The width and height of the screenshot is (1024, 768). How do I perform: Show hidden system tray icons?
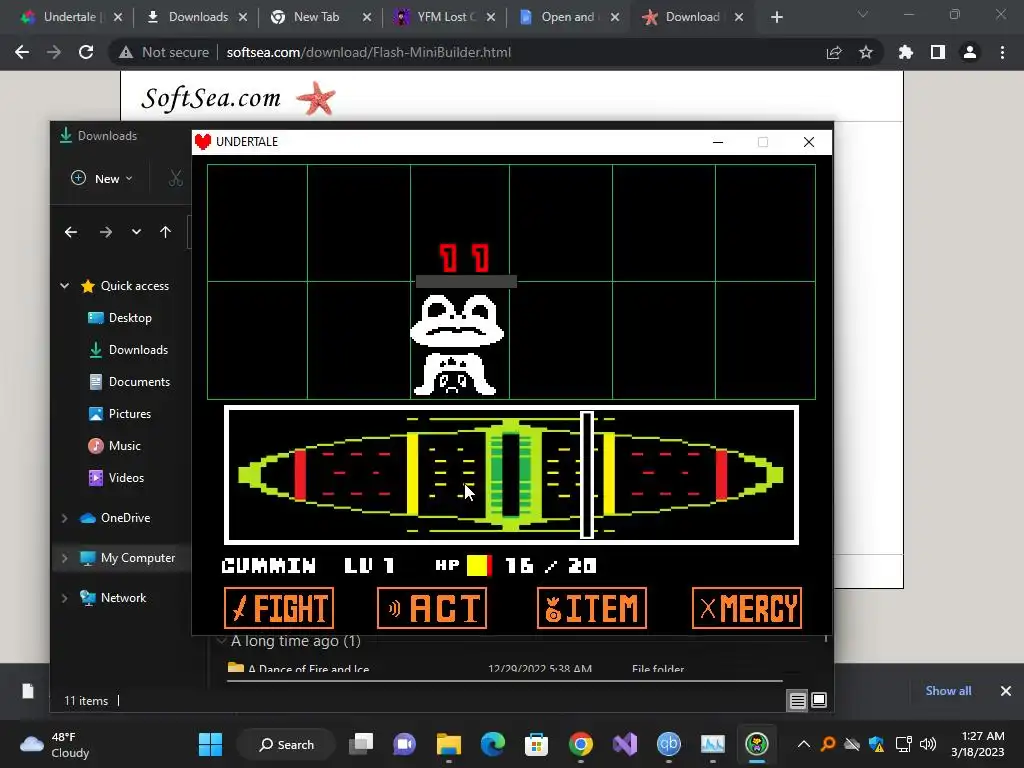(x=804, y=744)
